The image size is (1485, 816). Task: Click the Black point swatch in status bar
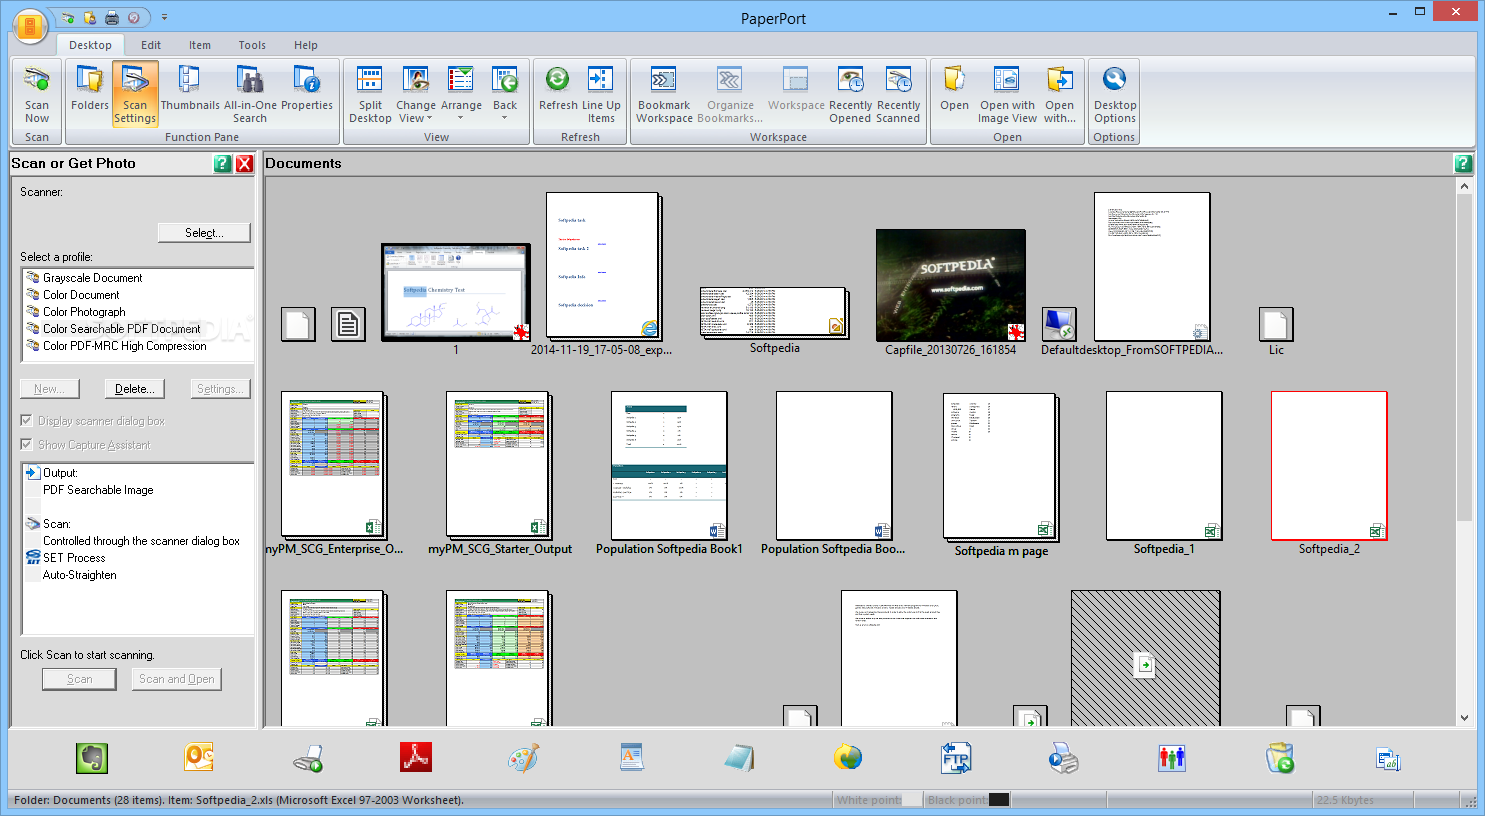999,800
